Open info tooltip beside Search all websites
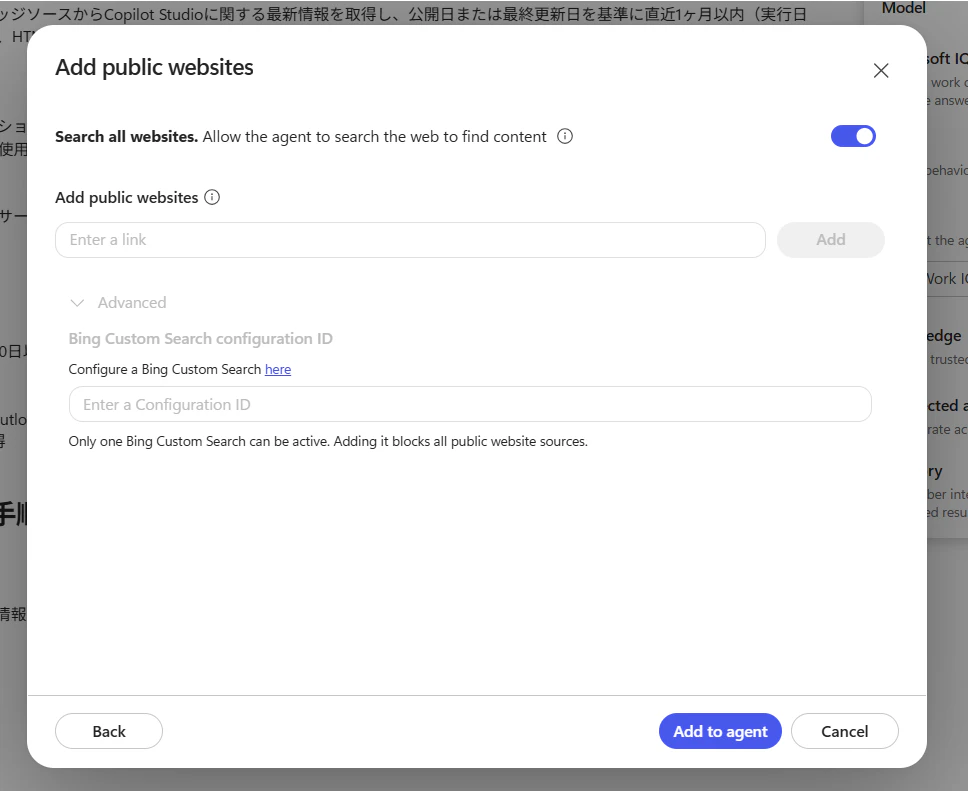The image size is (968, 791). click(565, 136)
